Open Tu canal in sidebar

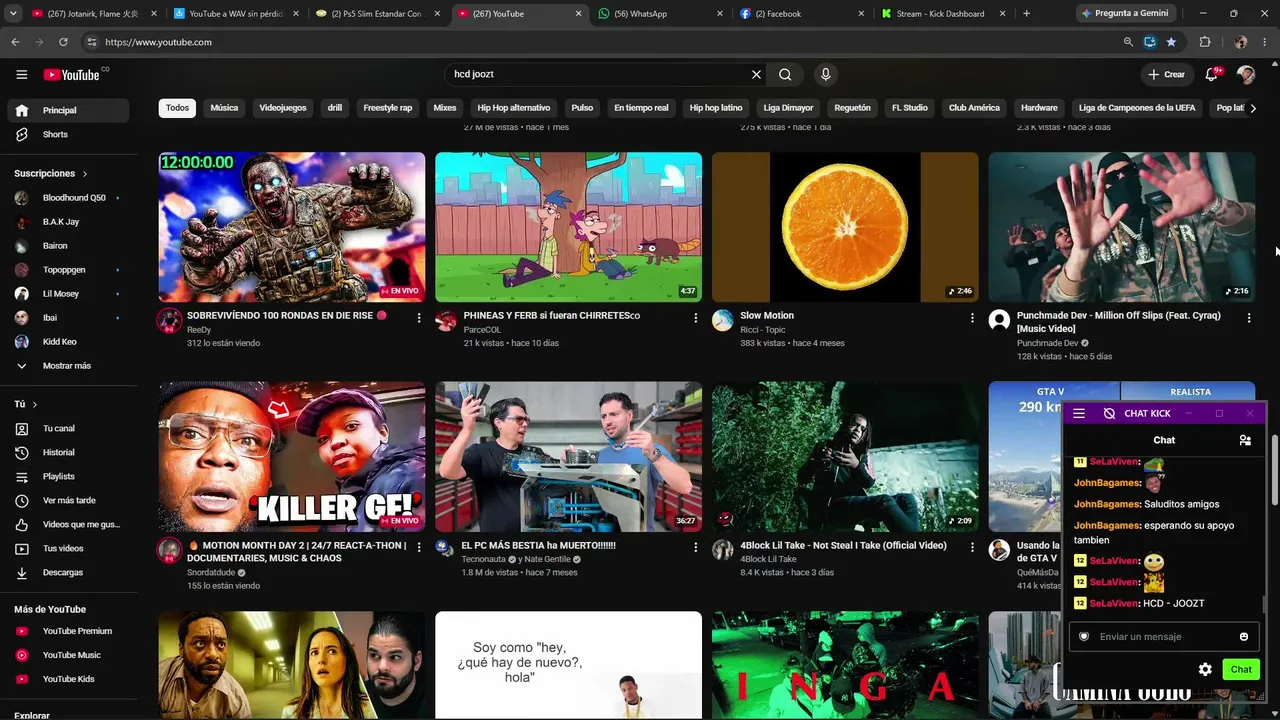(69, 428)
